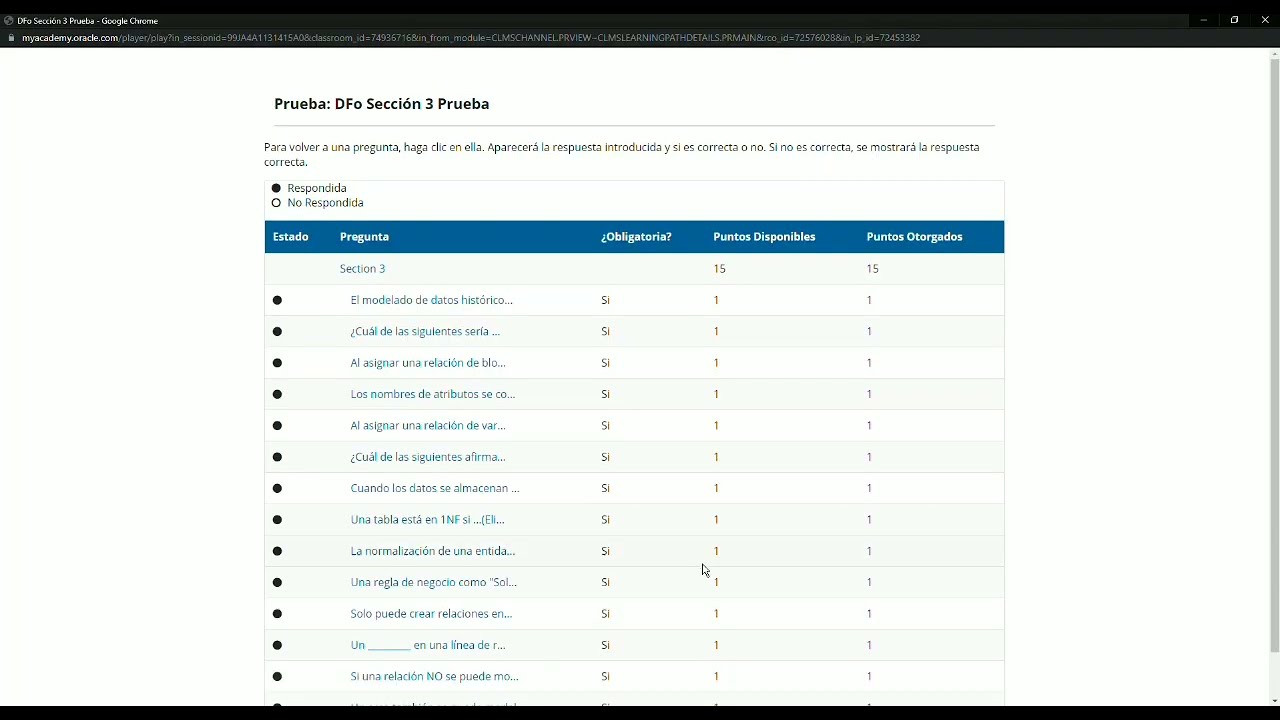1280x720 pixels.
Task: Click the "Respondida" legend label
Action: pos(317,188)
